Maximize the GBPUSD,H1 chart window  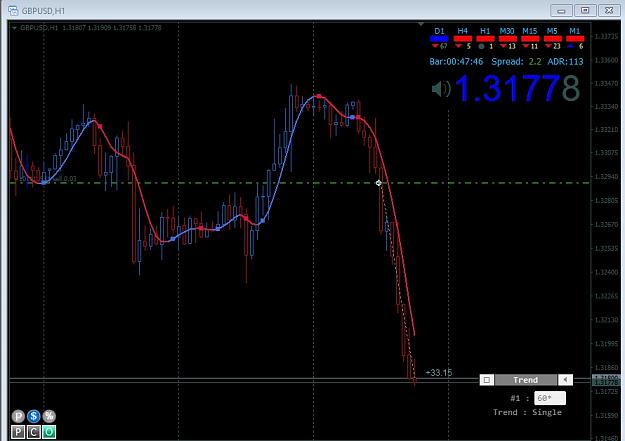pos(585,11)
